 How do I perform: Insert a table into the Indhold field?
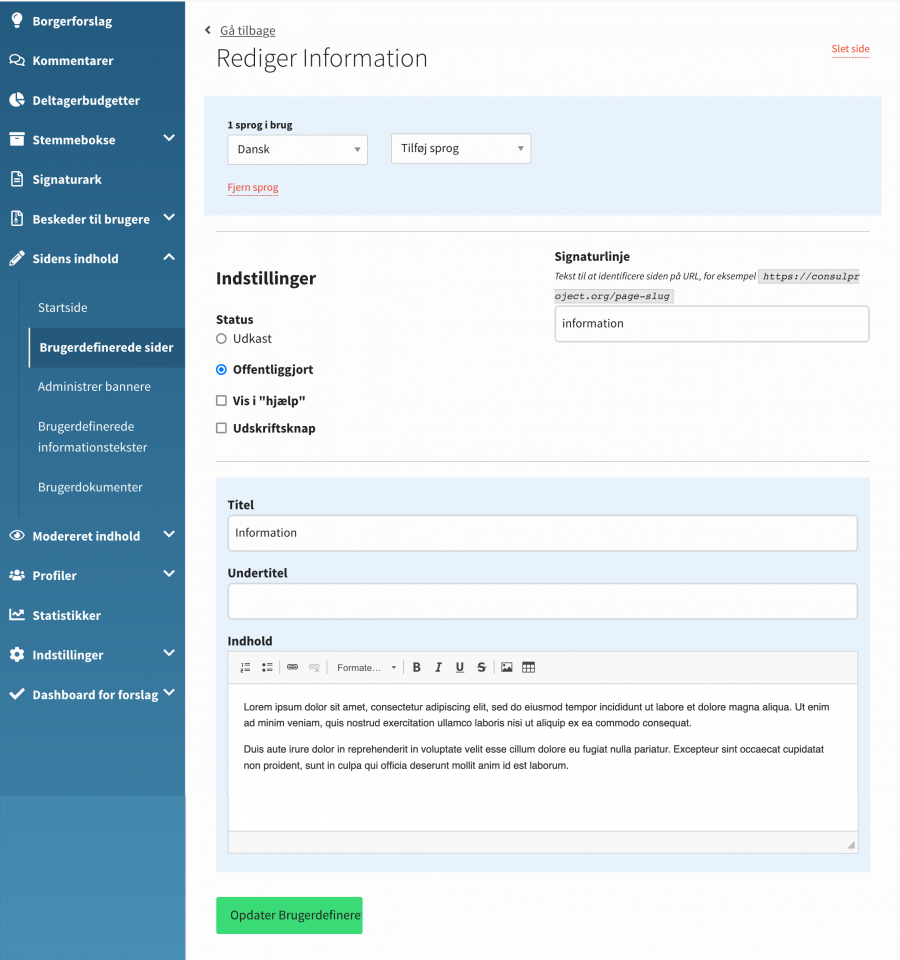528,667
